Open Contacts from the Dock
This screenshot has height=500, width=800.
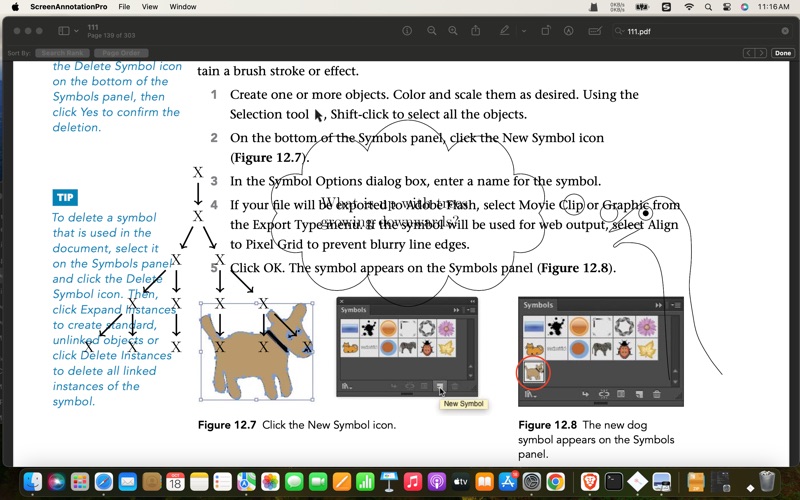click(x=152, y=481)
